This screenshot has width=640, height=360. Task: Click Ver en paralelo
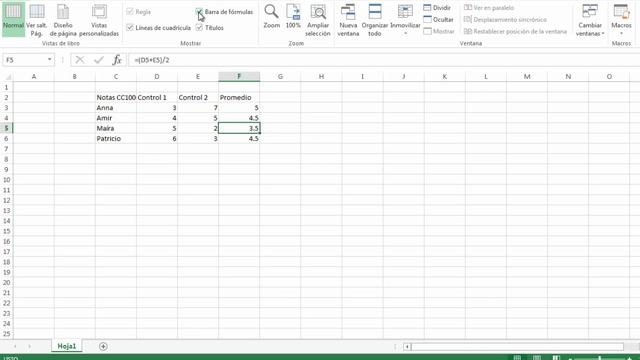click(x=489, y=8)
